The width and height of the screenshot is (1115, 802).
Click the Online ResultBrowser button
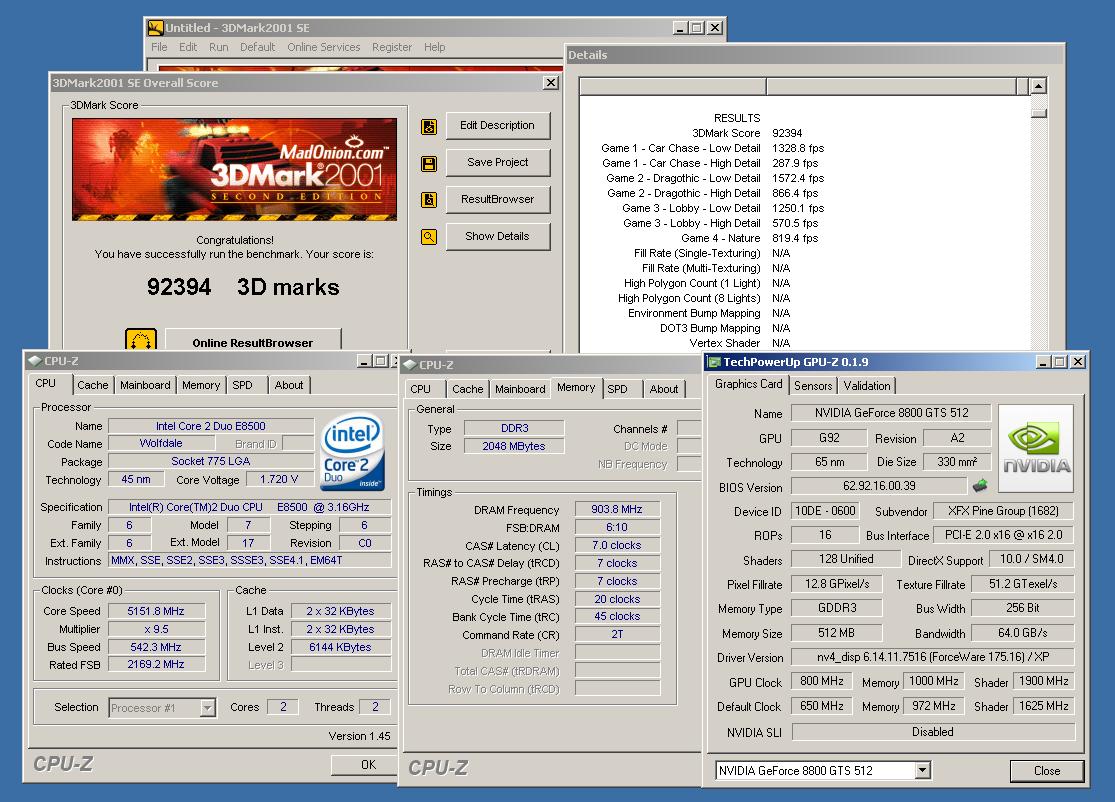click(x=252, y=340)
